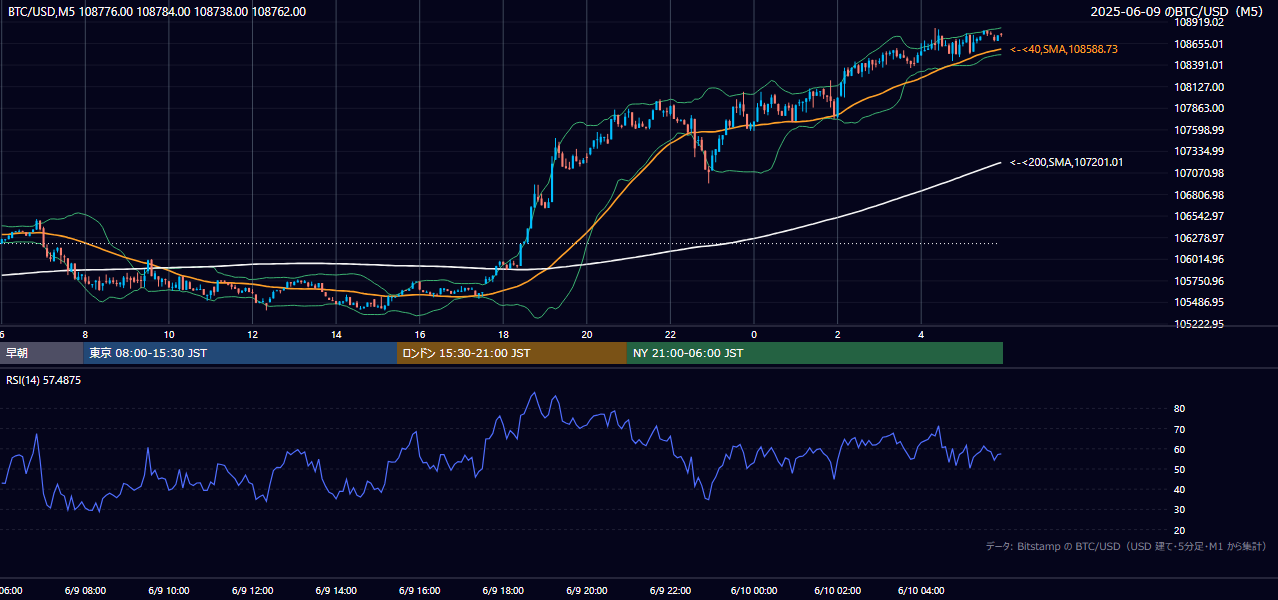Click the ロンドン 15:30-21:00 JST session bar

(512, 353)
